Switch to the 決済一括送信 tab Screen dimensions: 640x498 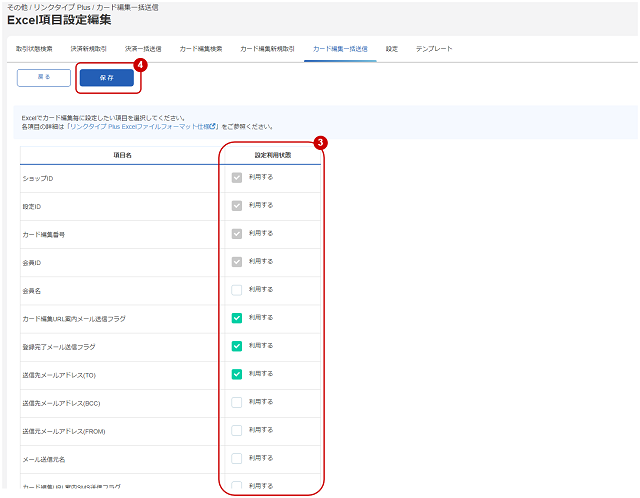[143, 49]
